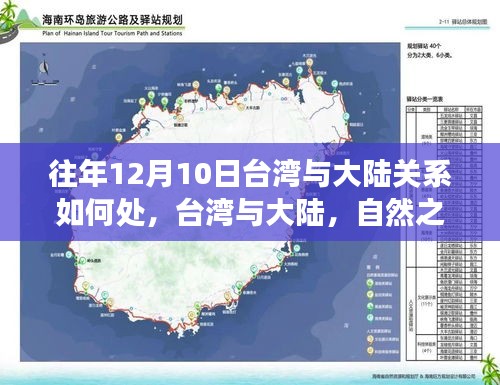500x385 pixels.
Task: Select the text 规划驿站 40个
Action: (424, 46)
